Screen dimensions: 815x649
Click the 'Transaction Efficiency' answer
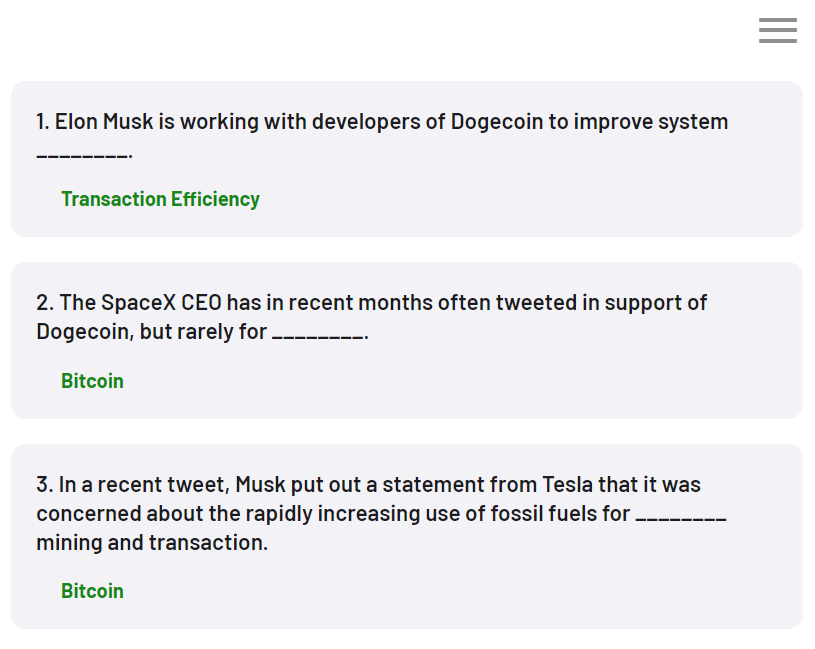point(161,199)
